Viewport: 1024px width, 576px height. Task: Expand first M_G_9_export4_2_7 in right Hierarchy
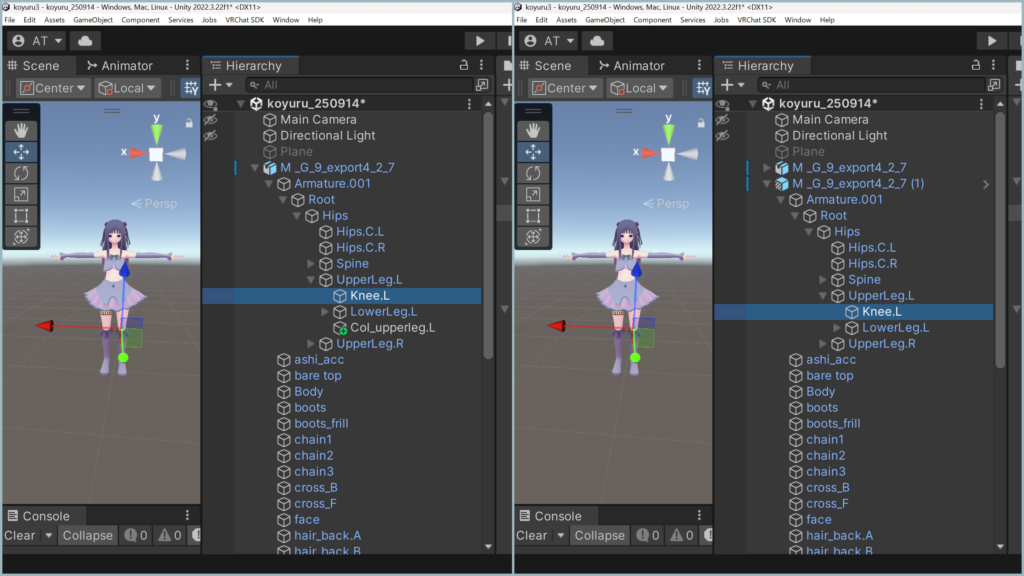pos(767,168)
